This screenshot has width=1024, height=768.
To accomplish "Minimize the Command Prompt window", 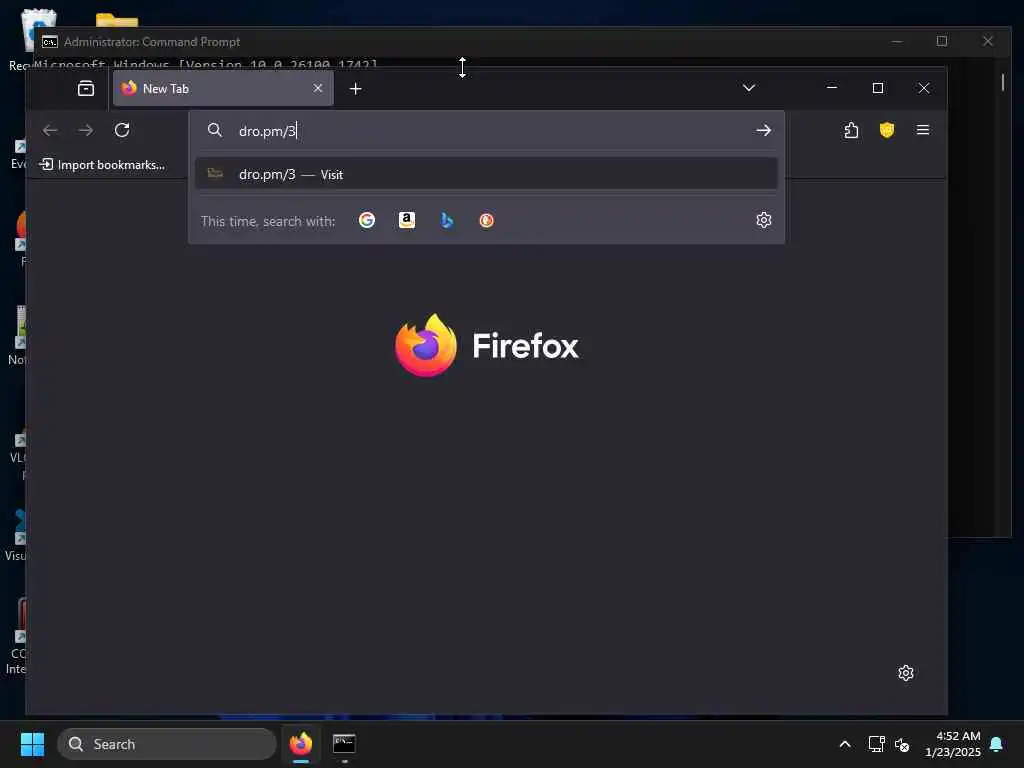I will [x=897, y=41].
